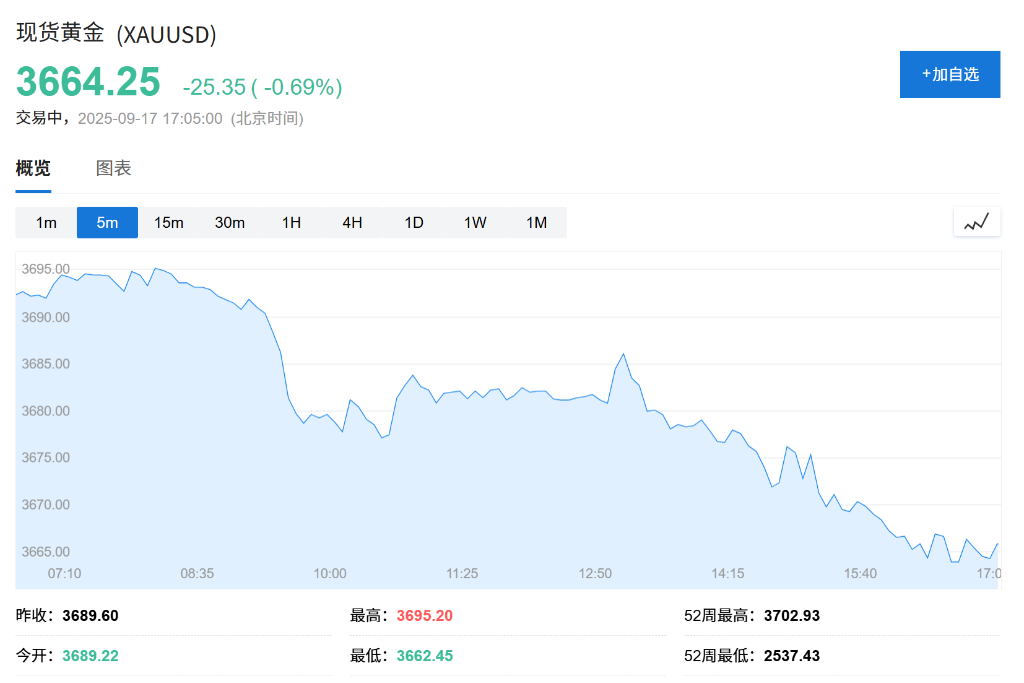Pick the 4H timeframe
The image size is (1024, 683).
point(352,222)
